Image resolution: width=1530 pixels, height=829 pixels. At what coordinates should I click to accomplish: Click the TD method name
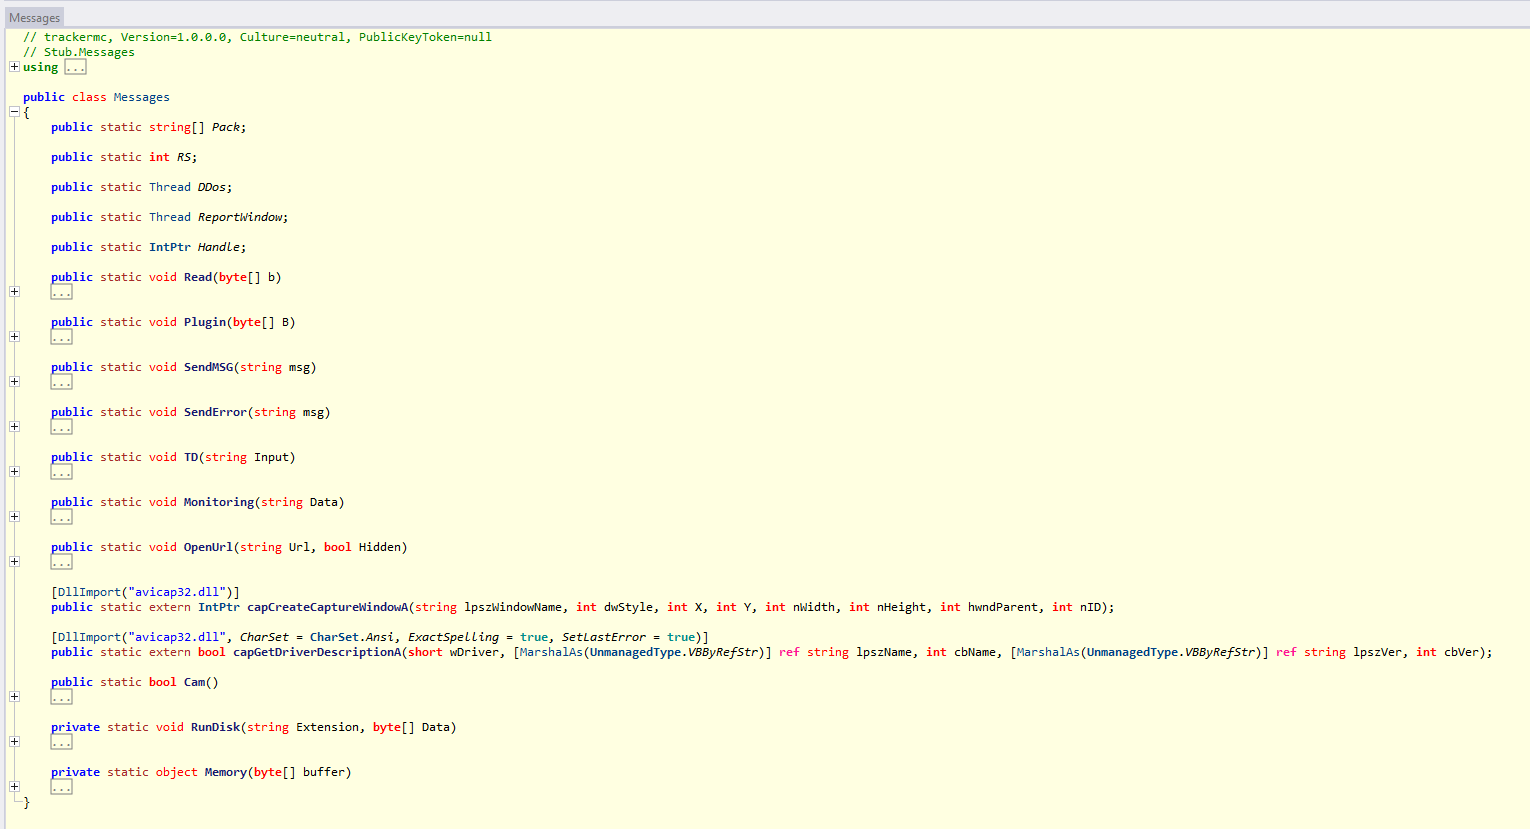191,457
